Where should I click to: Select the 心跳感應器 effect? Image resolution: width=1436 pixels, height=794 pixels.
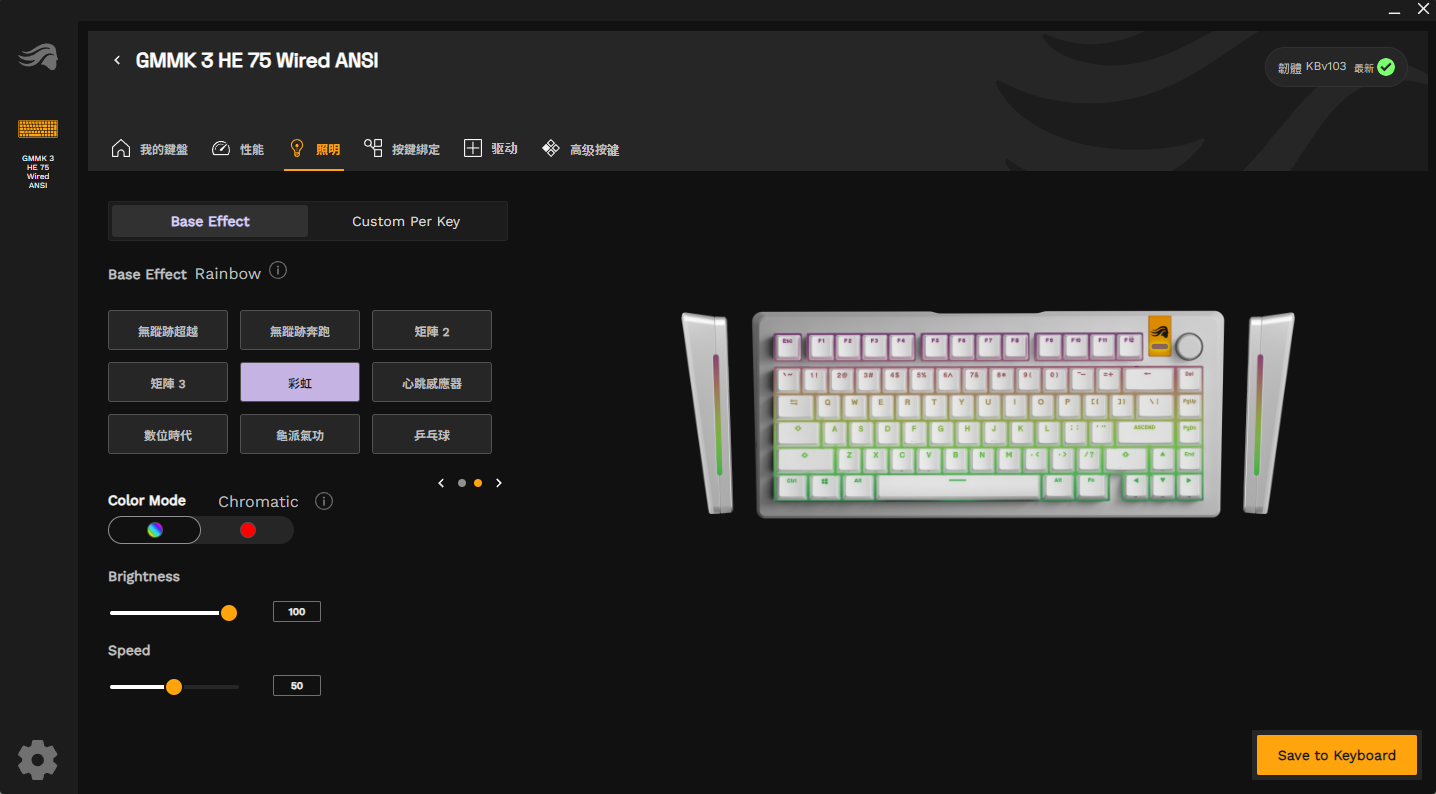pos(432,382)
